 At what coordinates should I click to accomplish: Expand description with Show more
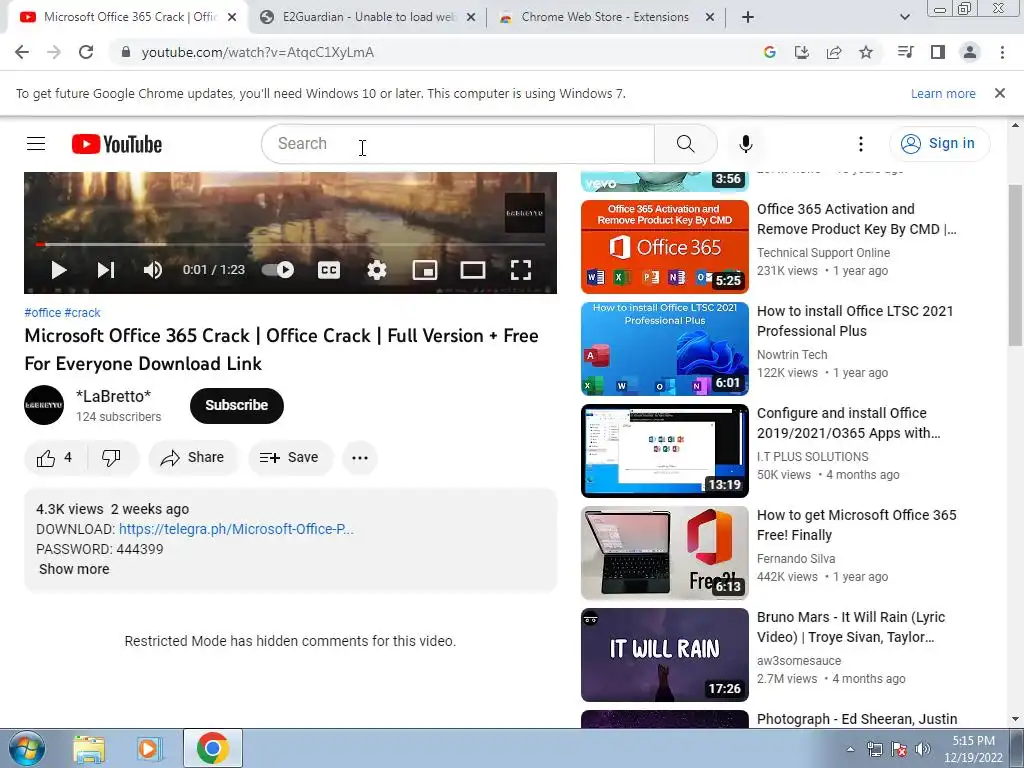(x=74, y=569)
